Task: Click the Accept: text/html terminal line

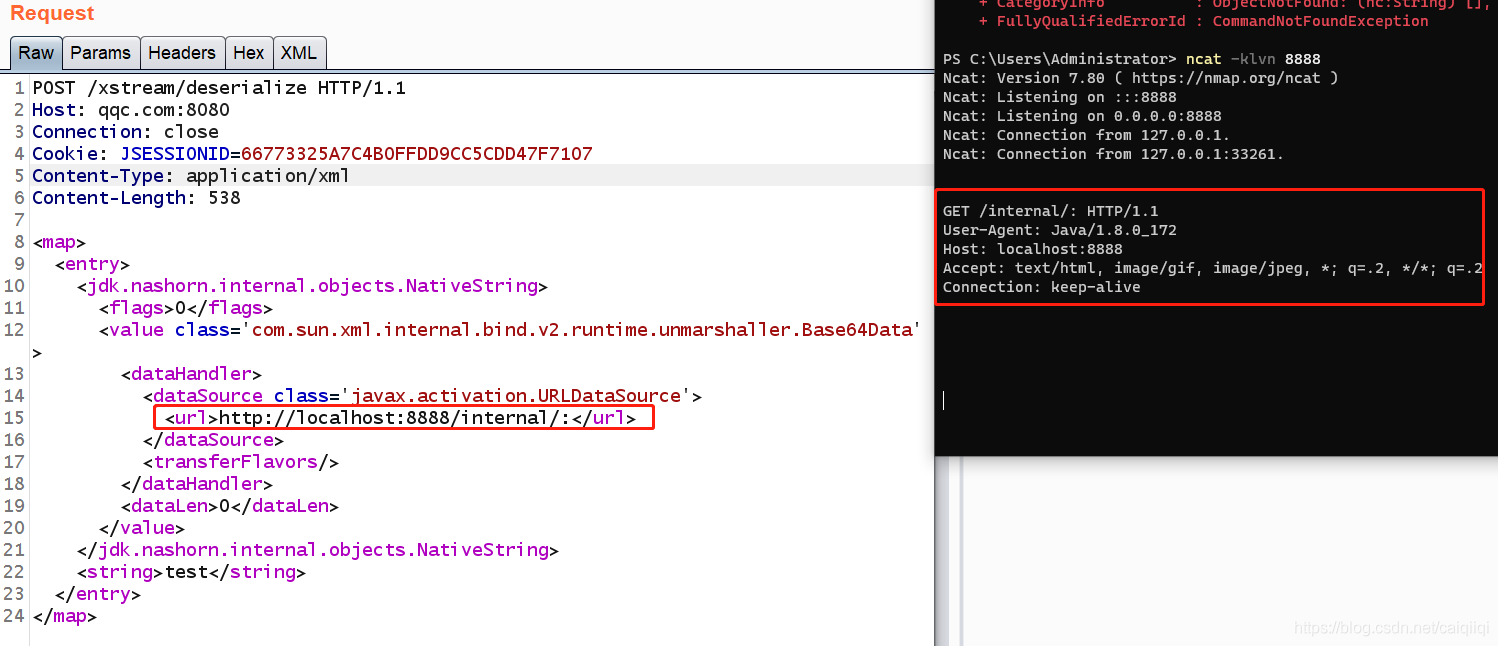Action: tap(1212, 268)
